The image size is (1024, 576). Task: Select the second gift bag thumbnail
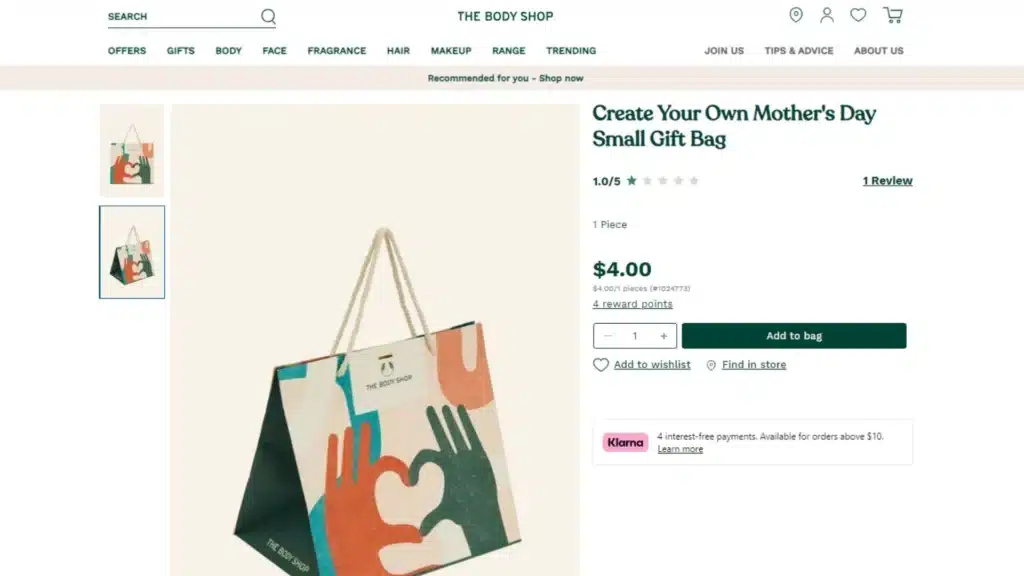pos(131,252)
